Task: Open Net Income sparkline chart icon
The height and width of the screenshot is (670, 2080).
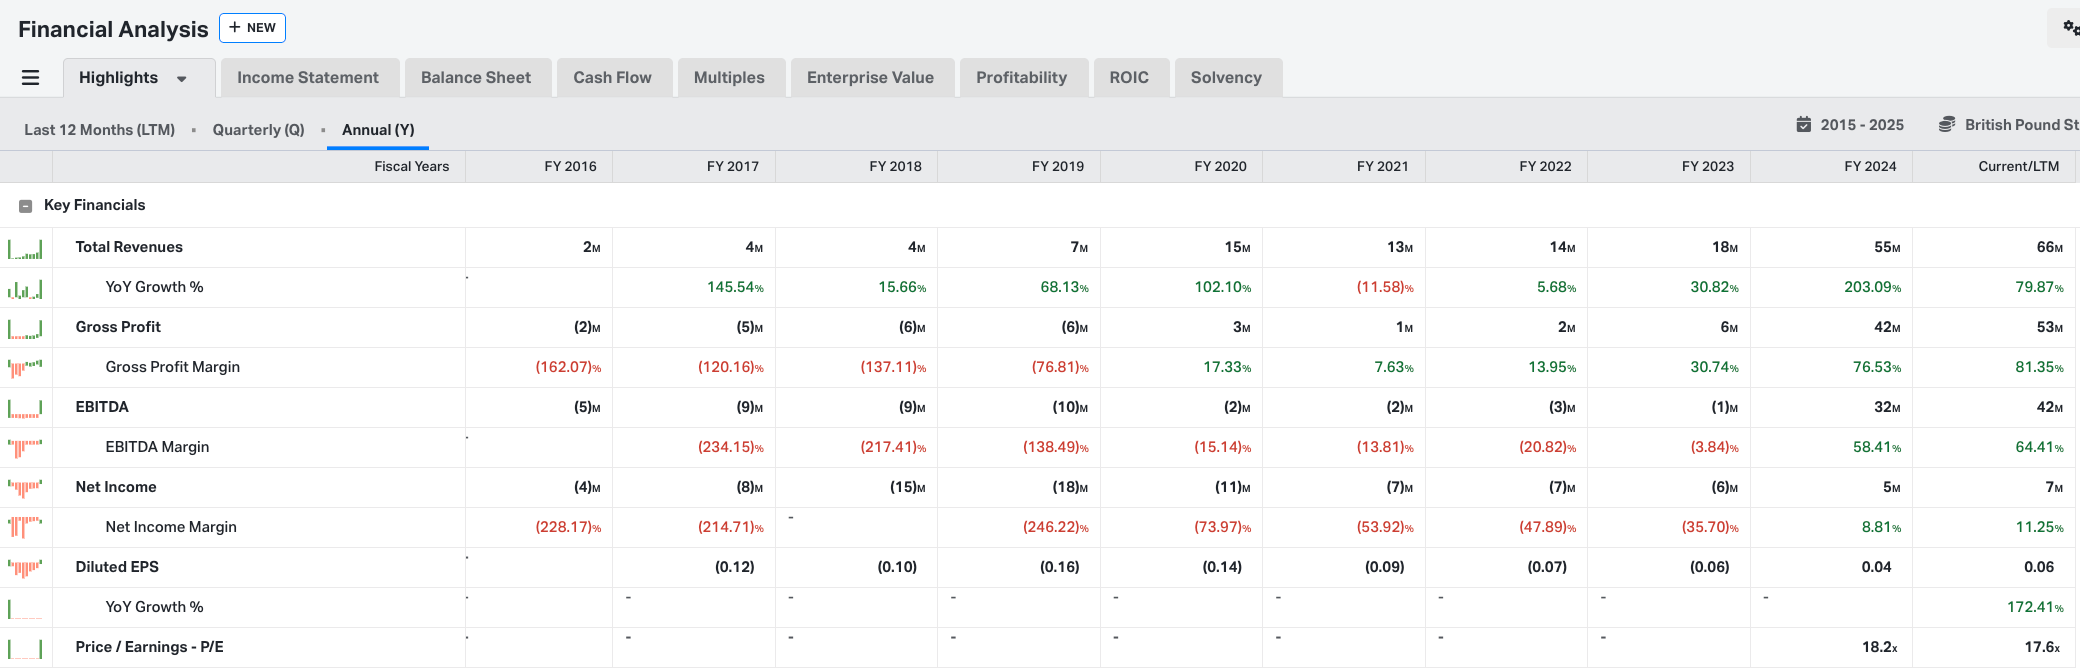Action: tap(25, 488)
